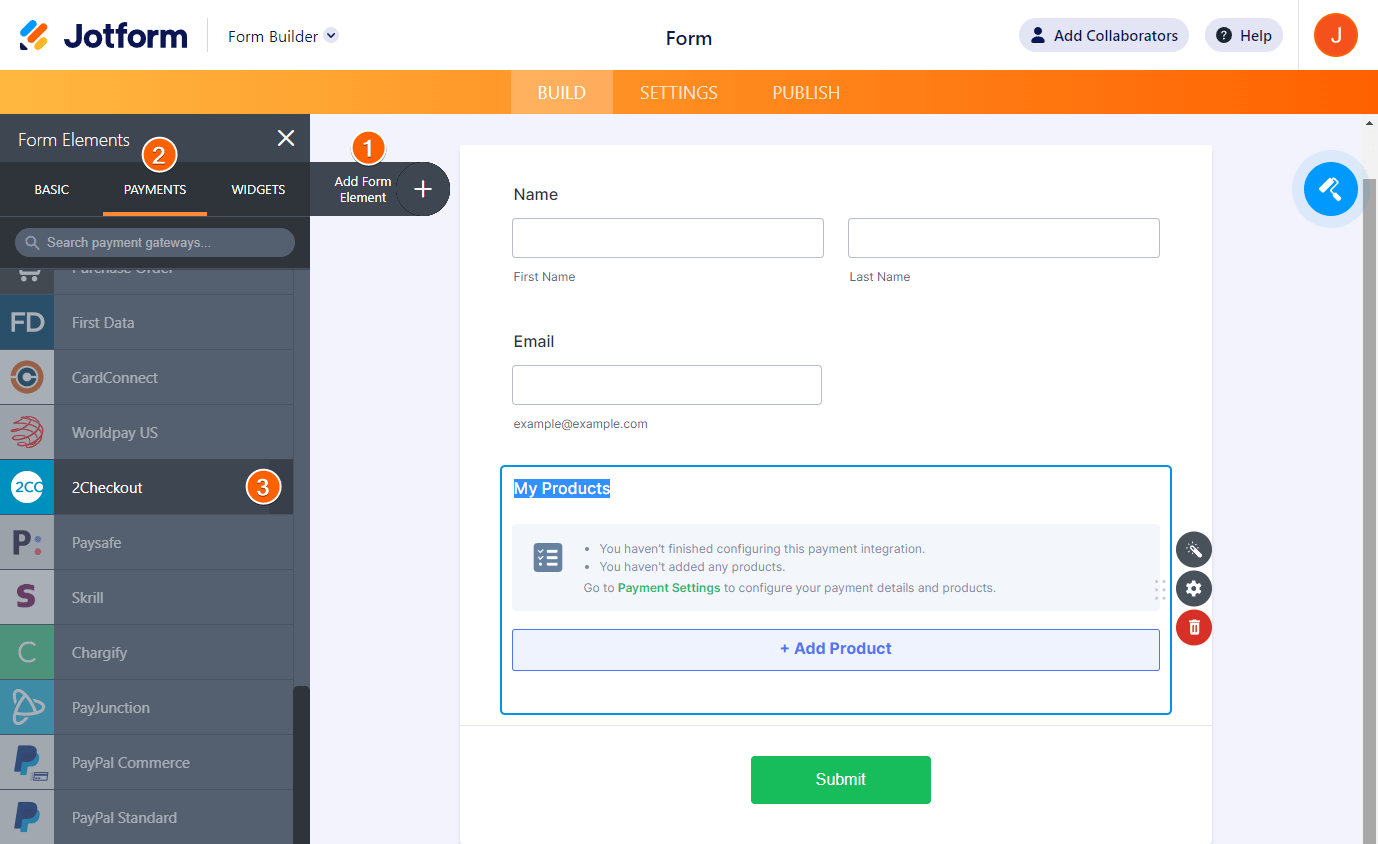Select the WIDGETS elements tab

click(x=258, y=189)
